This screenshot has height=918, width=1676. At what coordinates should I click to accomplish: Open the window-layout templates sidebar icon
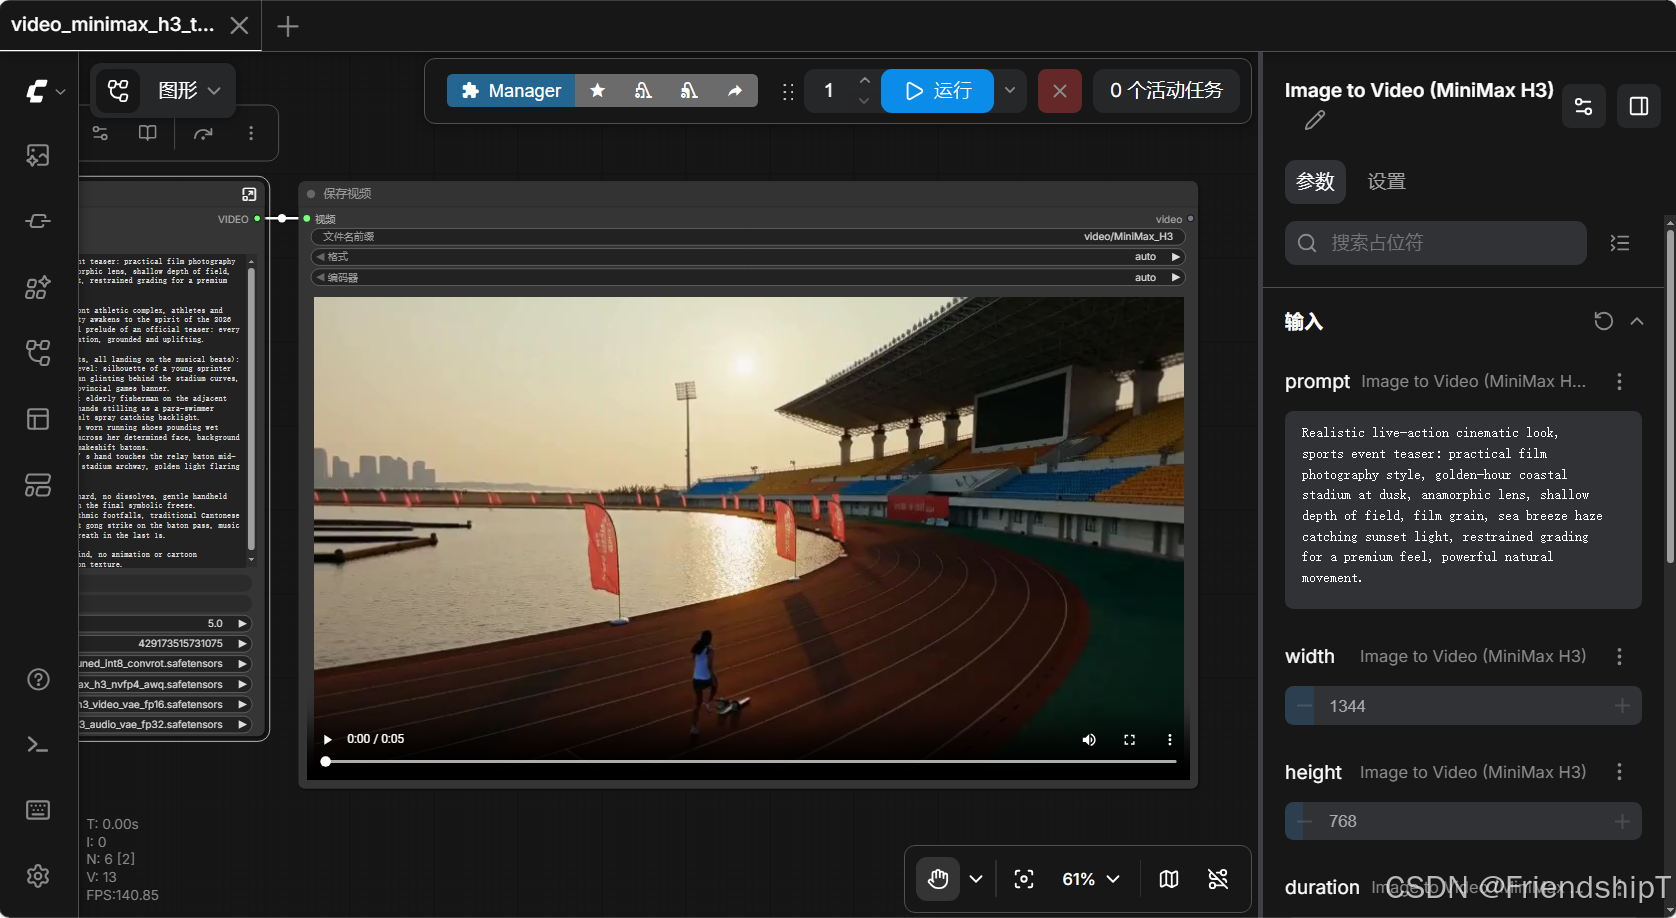38,419
